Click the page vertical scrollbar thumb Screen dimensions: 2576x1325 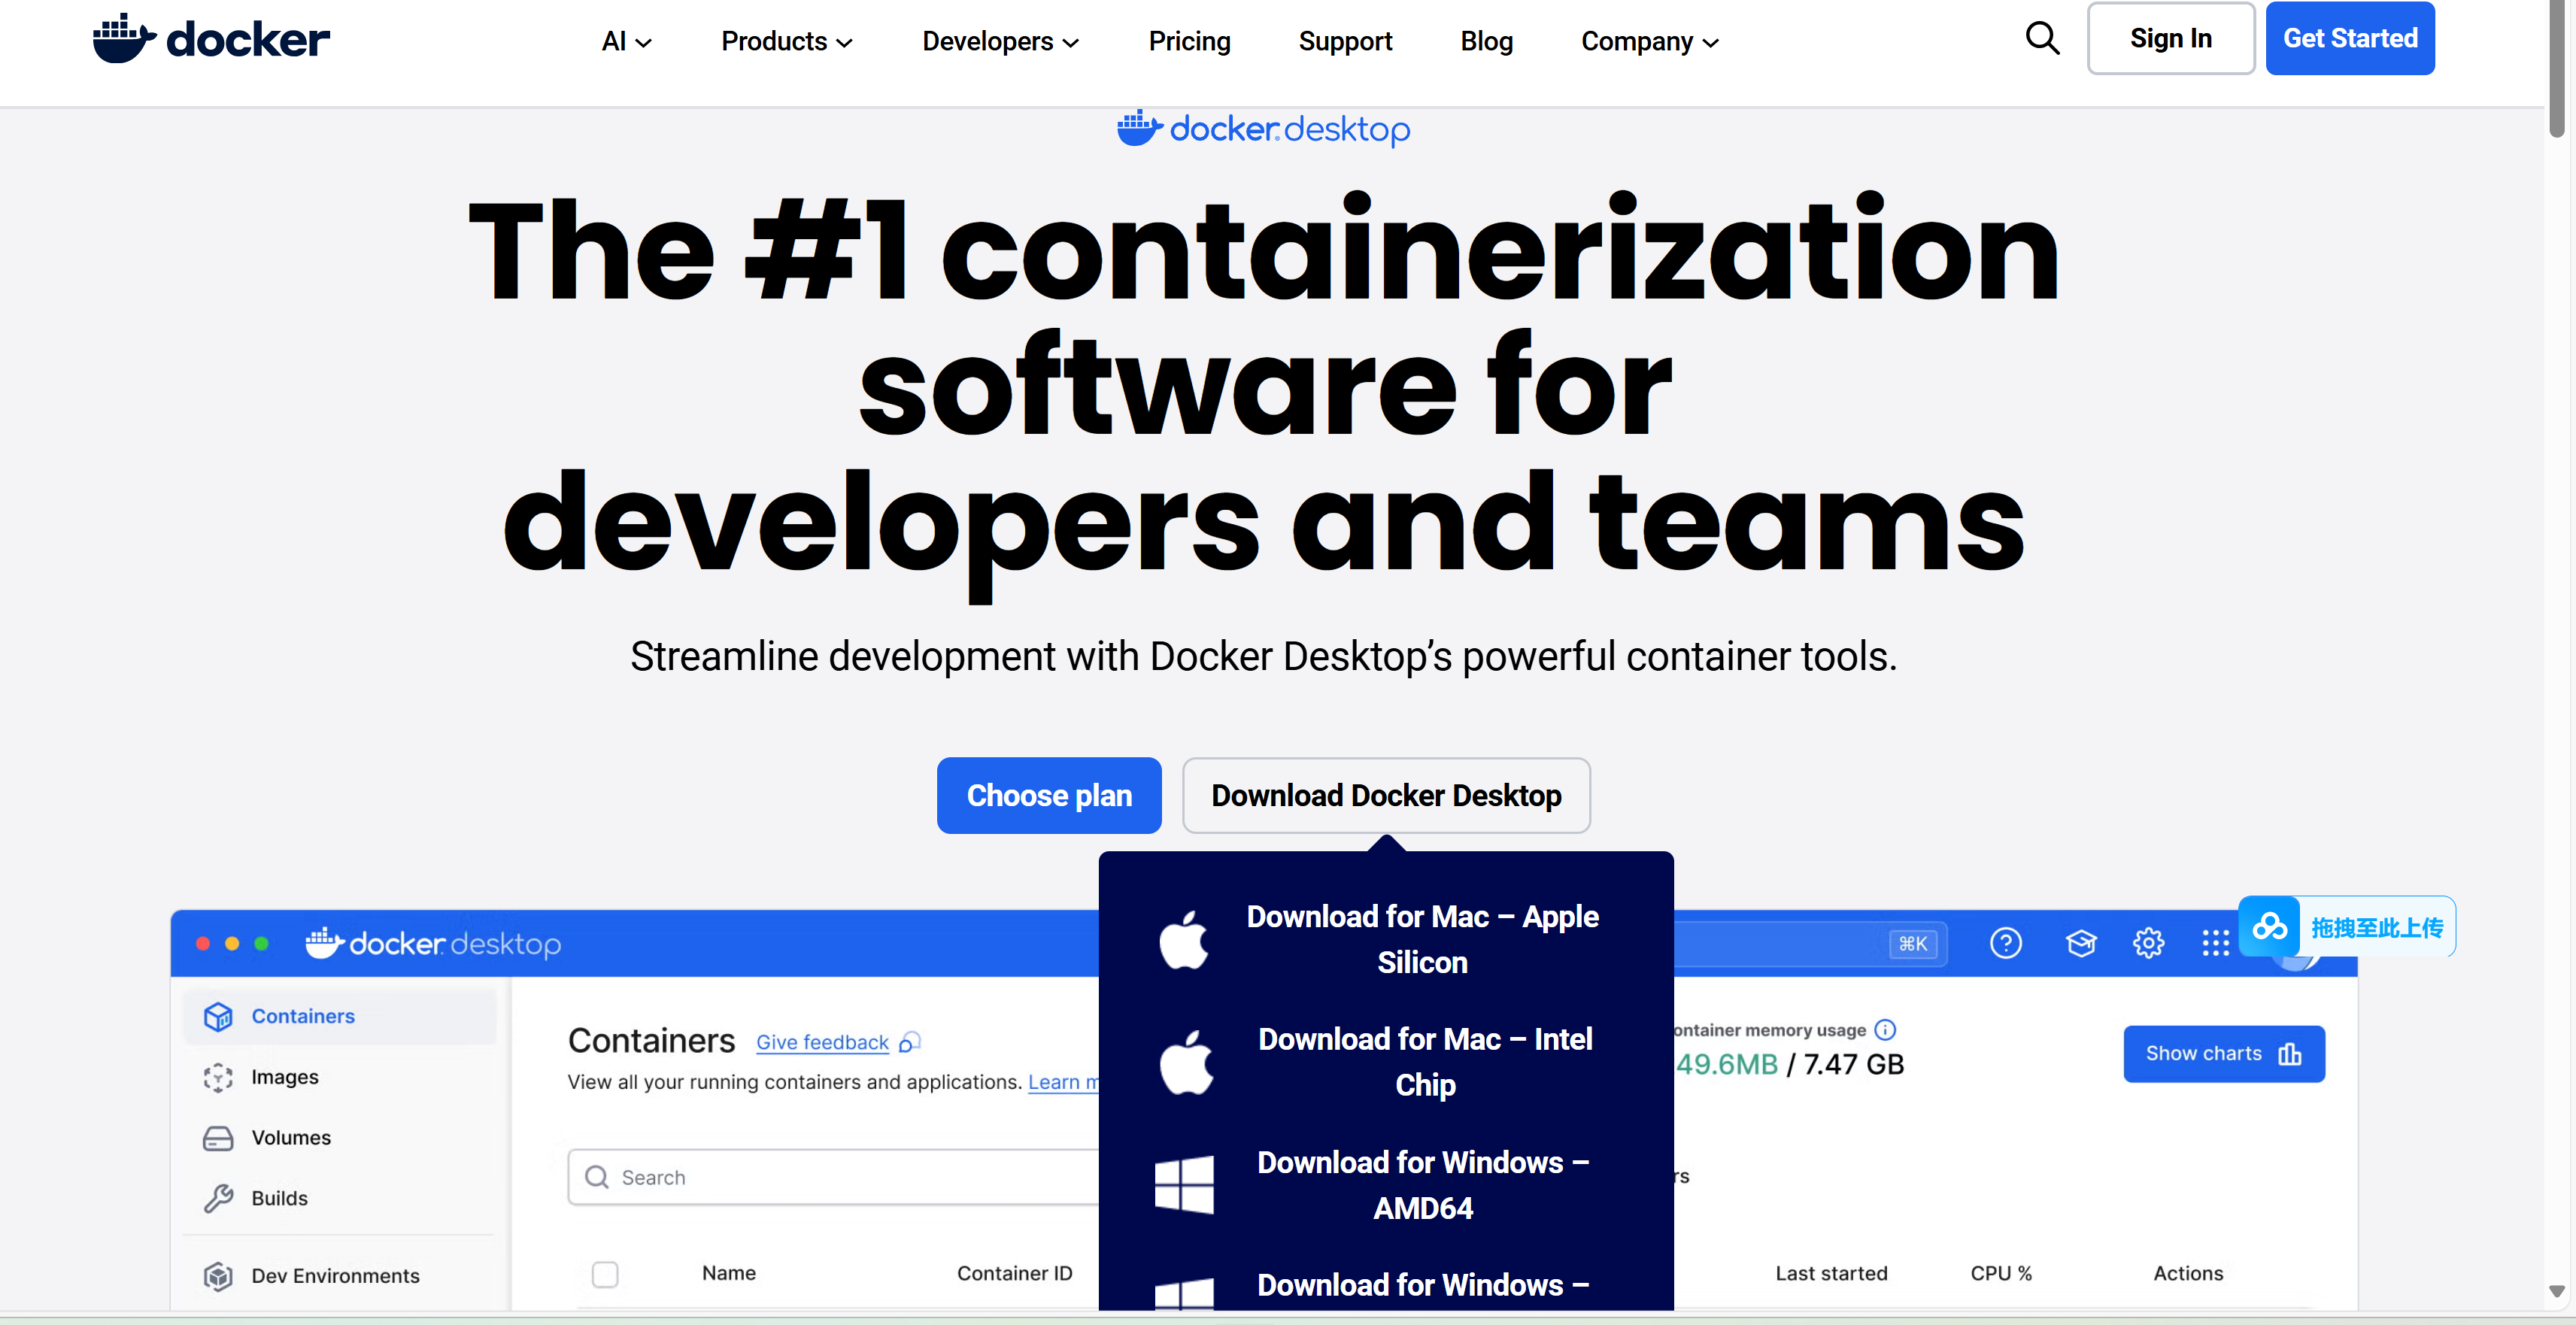click(x=2557, y=70)
